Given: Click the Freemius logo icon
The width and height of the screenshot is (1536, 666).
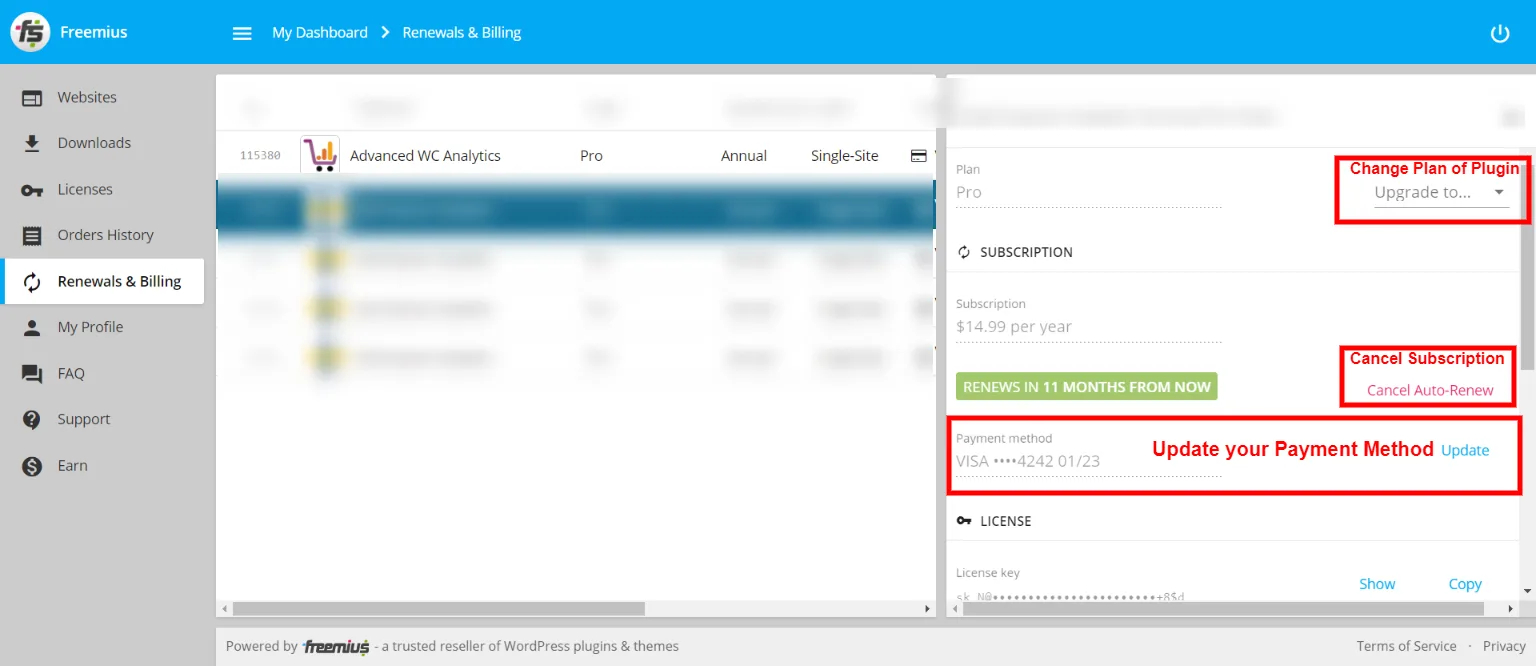Looking at the screenshot, I should tap(30, 32).
